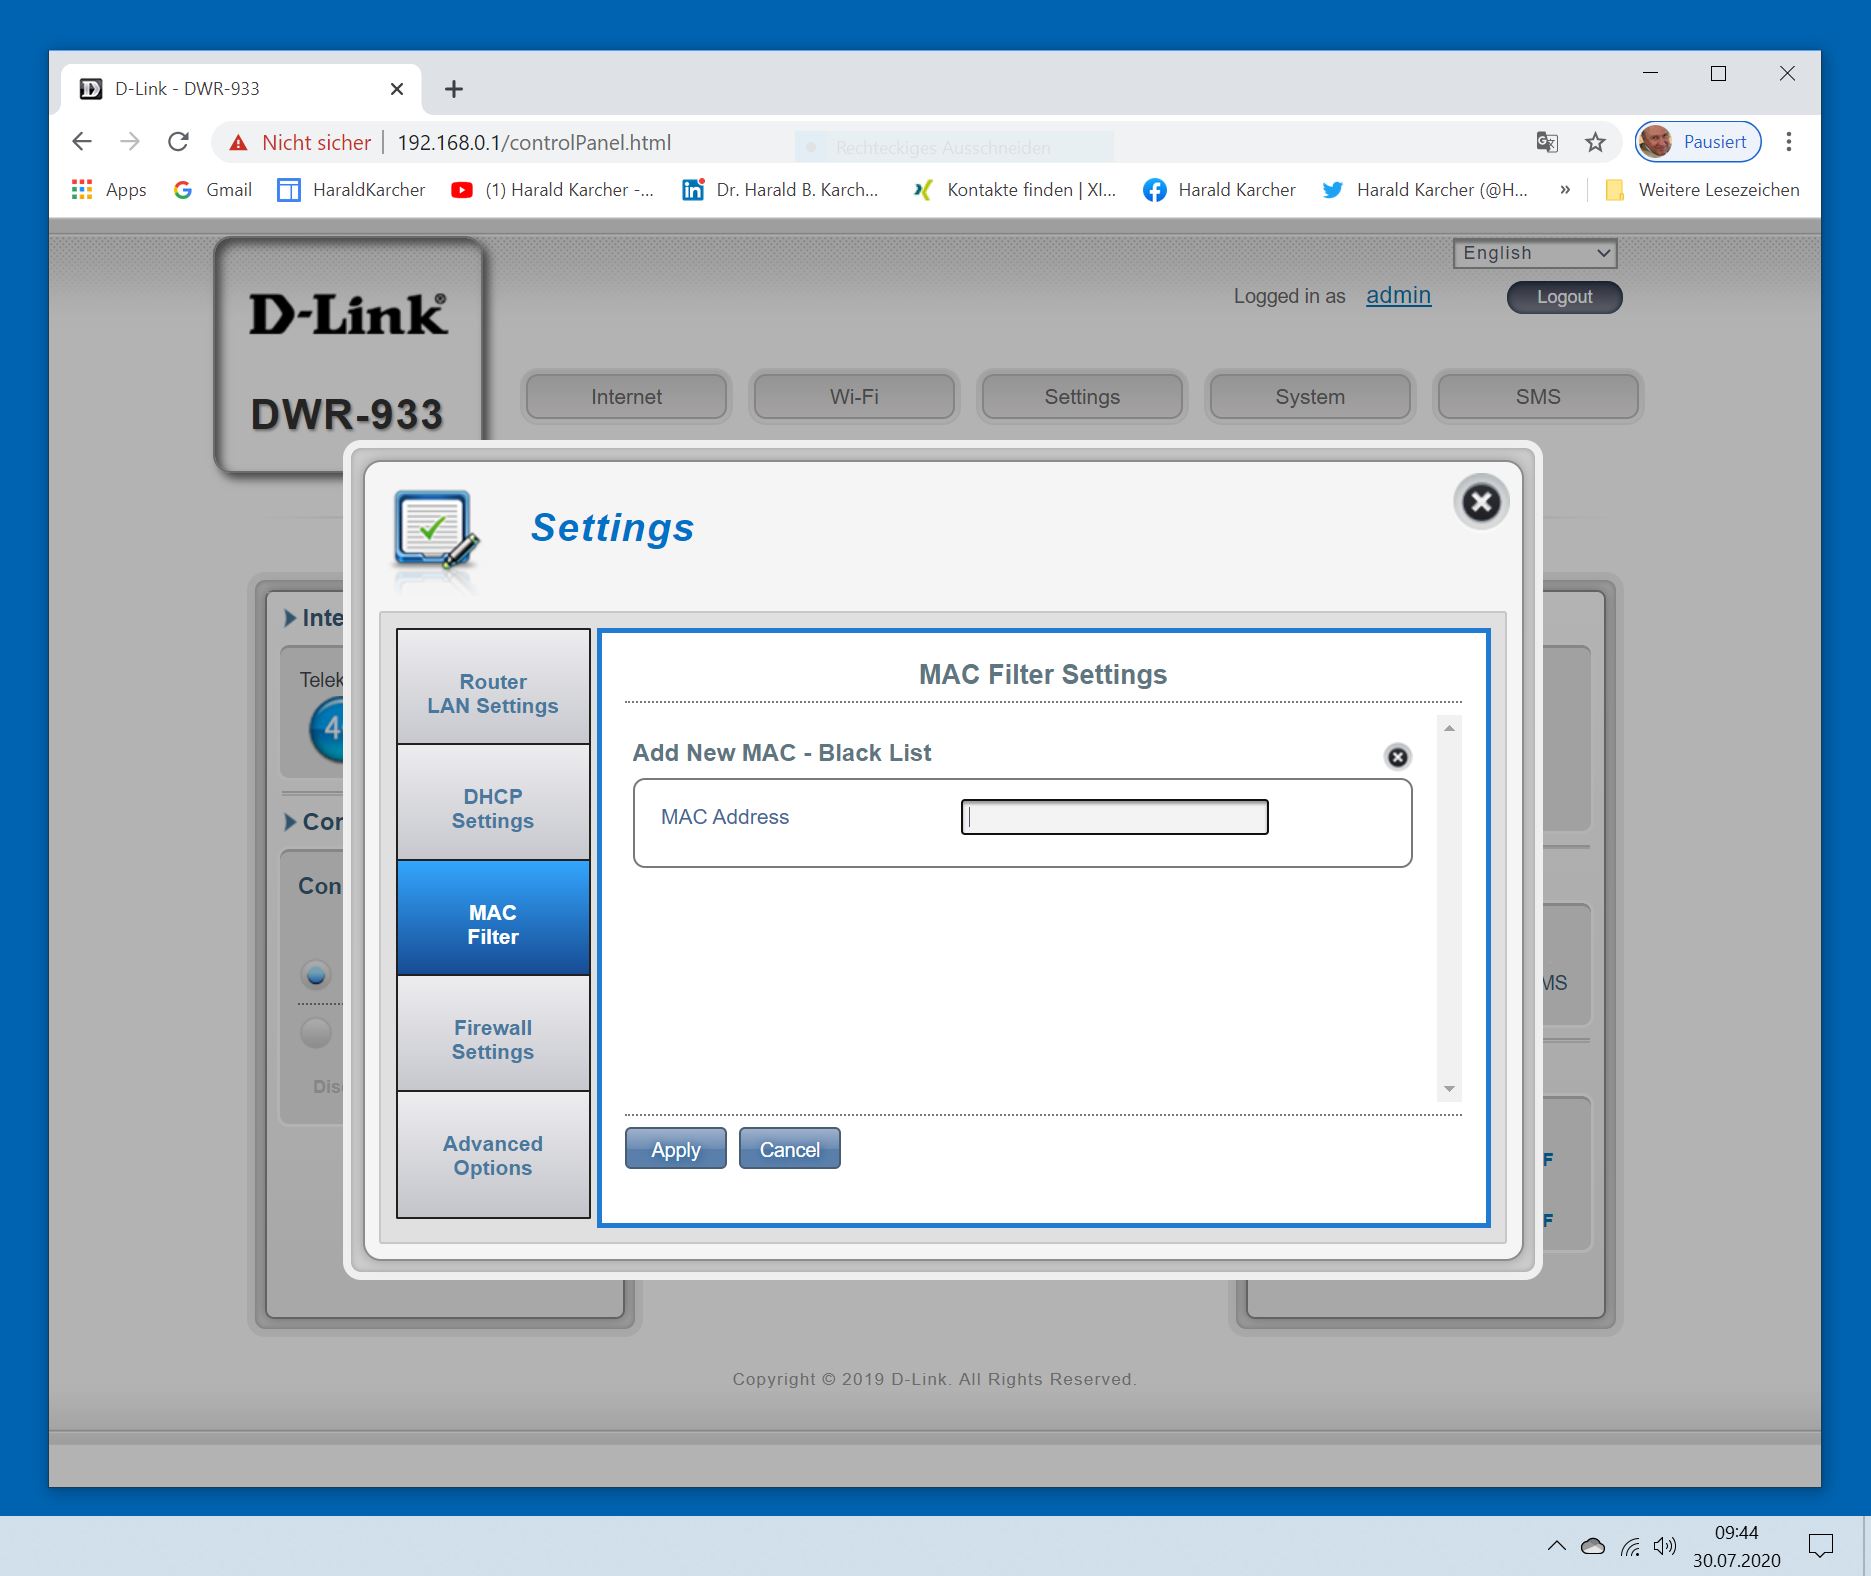
Task: Open the Xing Kontakte finden bookmark
Action: pos(1014,190)
